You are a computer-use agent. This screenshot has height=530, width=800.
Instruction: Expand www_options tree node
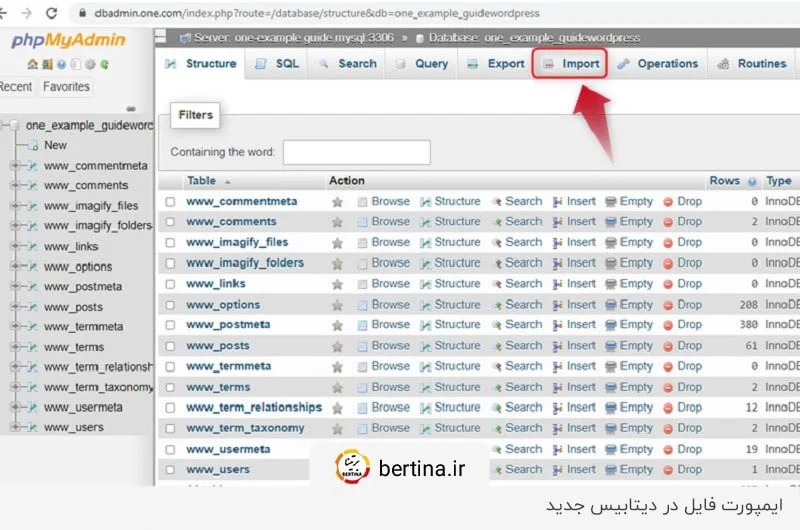[15, 266]
